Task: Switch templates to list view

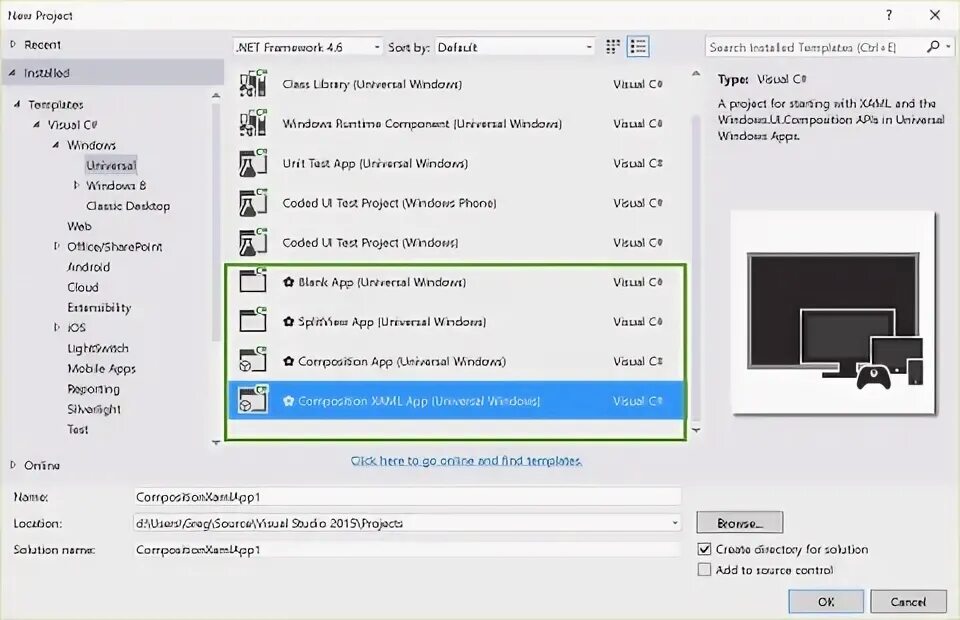Action: click(x=636, y=46)
